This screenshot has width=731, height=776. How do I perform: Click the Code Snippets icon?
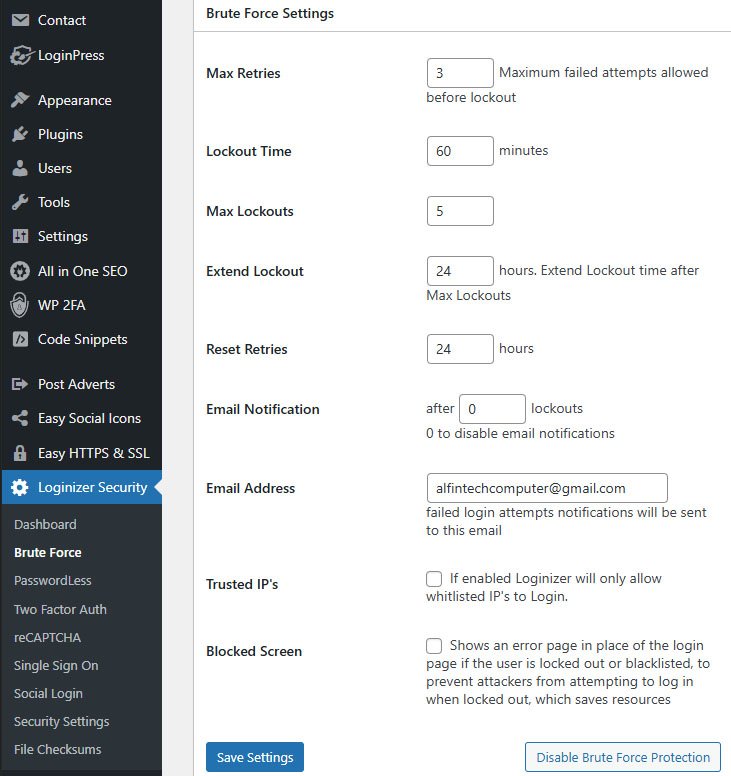20,339
